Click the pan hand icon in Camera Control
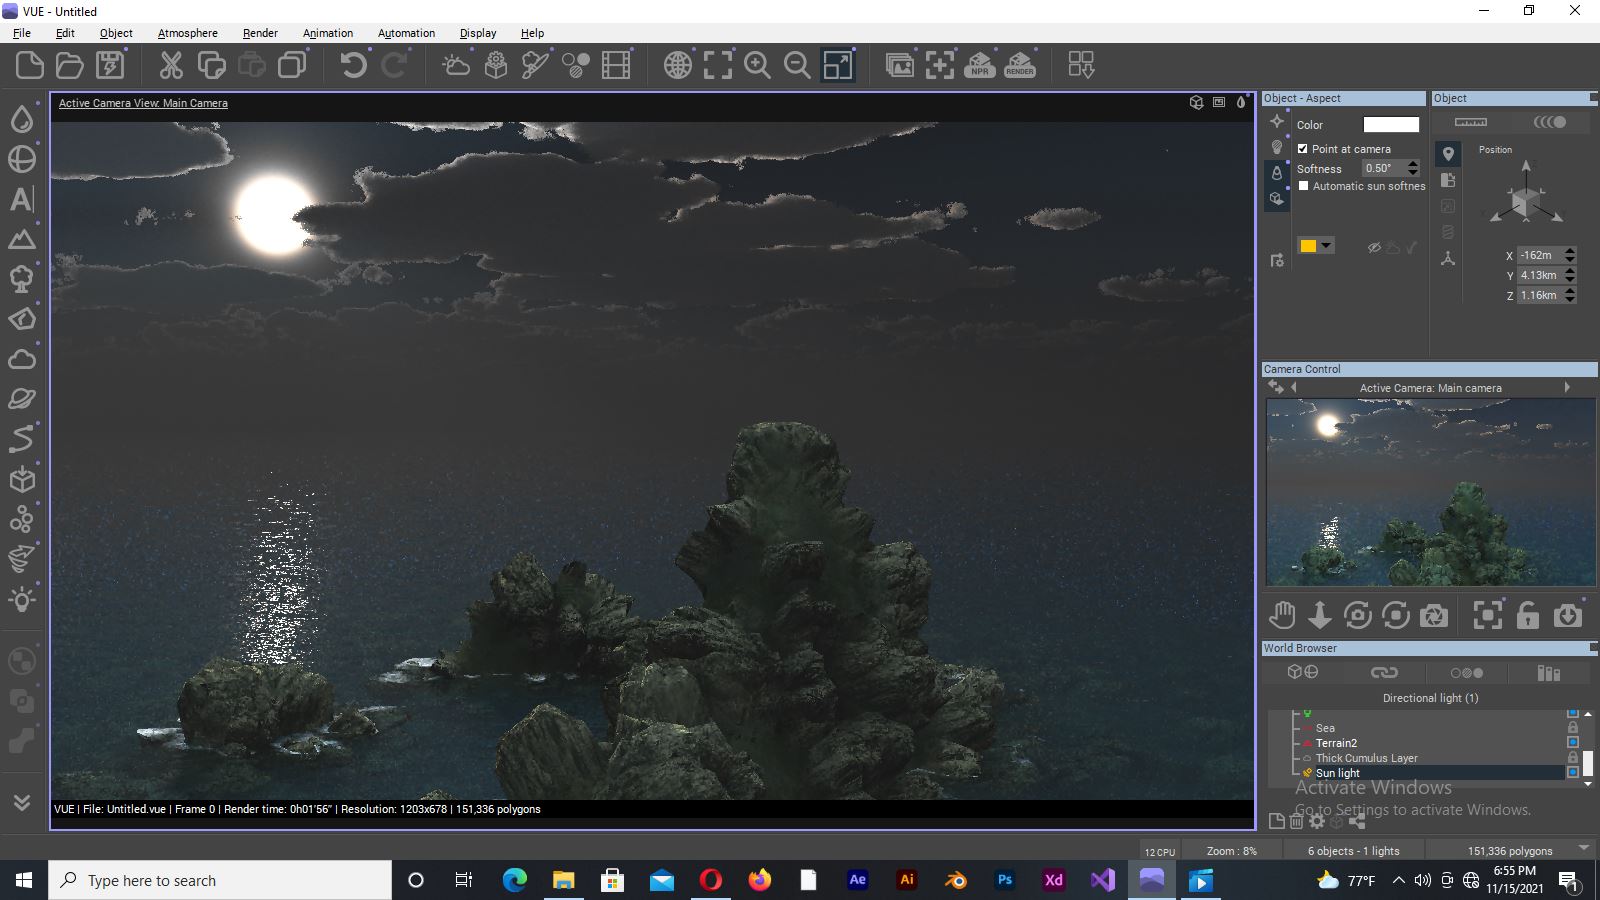This screenshot has width=1600, height=900. (1282, 615)
